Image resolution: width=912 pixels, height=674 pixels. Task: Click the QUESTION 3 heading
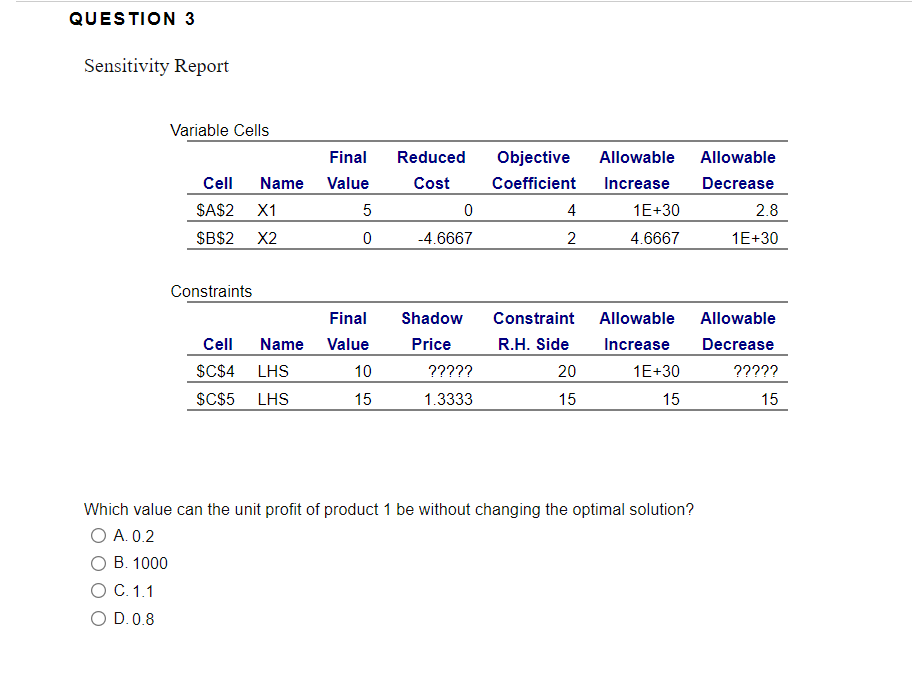(131, 18)
